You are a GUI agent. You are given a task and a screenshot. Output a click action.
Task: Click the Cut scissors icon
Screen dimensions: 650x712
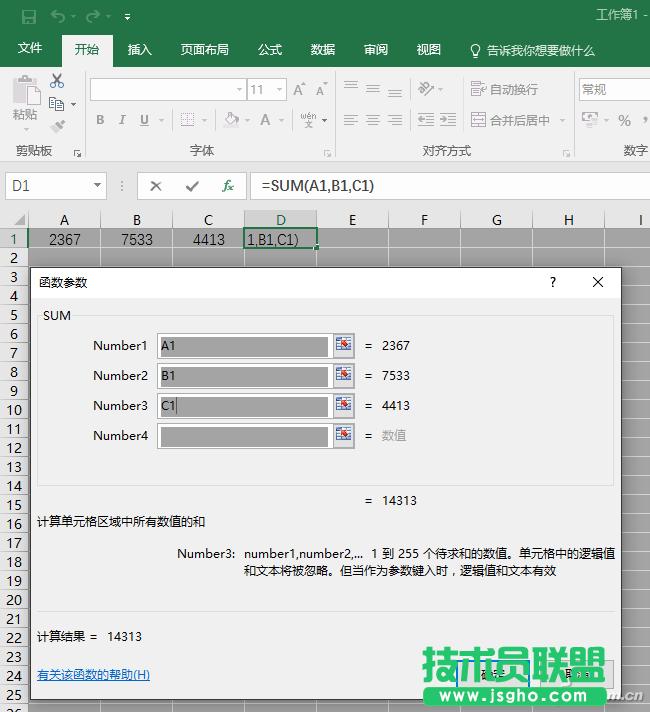[x=57, y=81]
